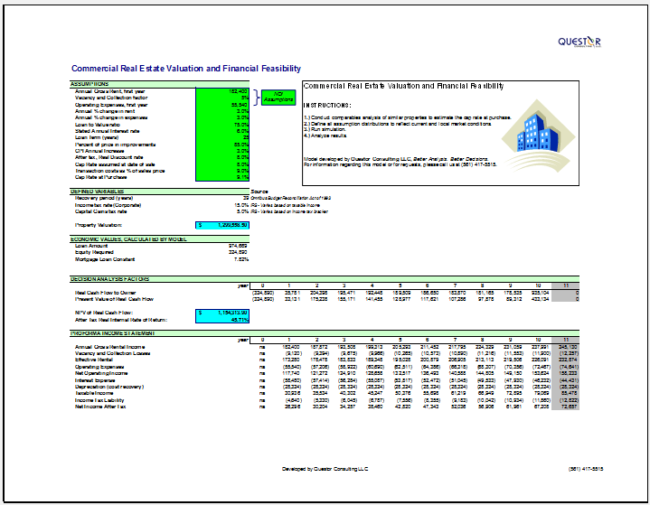Click the Effective Rental row label
Viewport: 650px width, 505px height.
pyautogui.click(x=93, y=360)
